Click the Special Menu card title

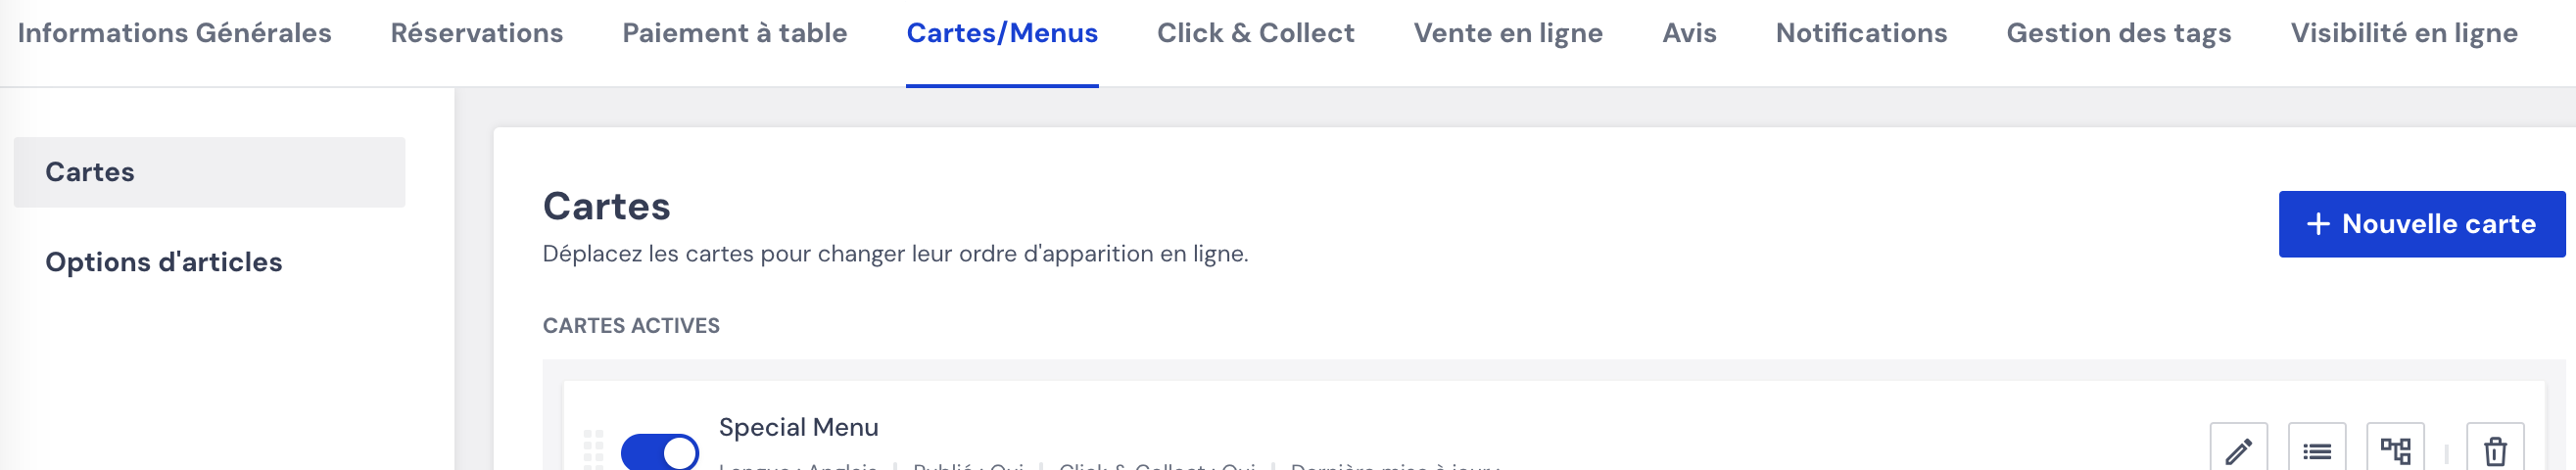click(x=798, y=427)
